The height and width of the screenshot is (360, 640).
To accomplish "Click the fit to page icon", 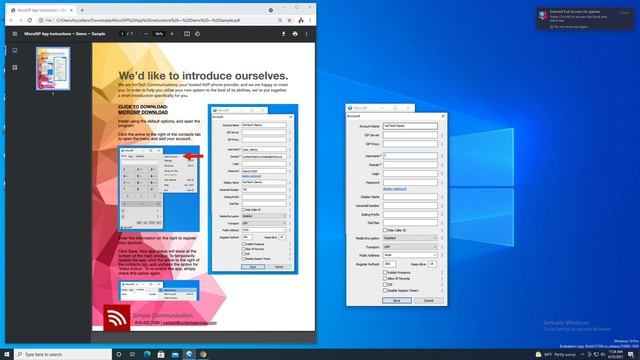I will point(187,34).
